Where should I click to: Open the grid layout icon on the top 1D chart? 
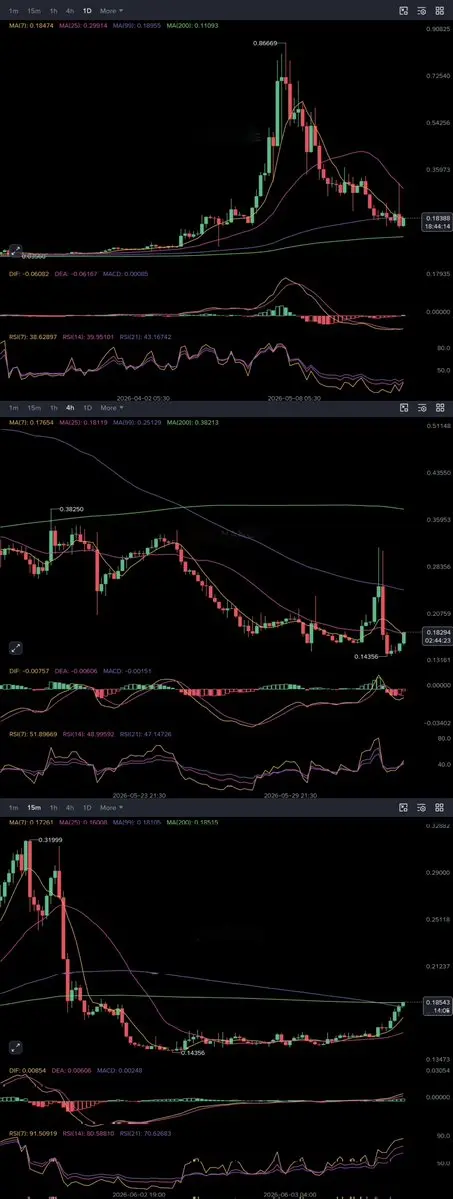[439, 11]
